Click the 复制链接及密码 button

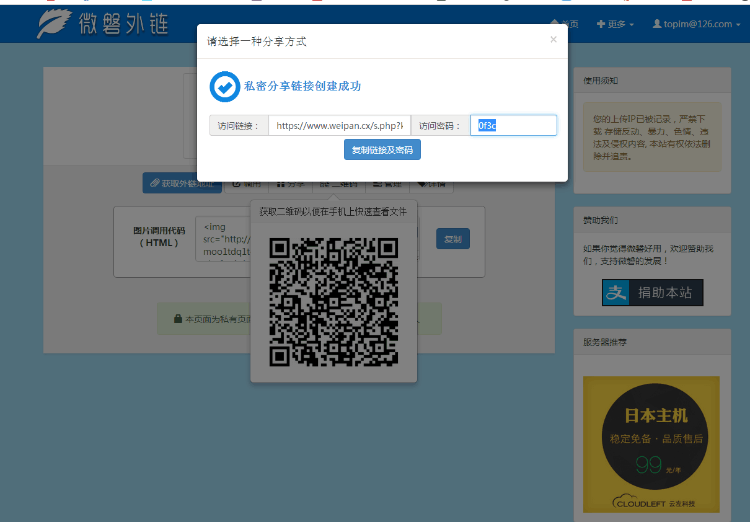(x=382, y=150)
